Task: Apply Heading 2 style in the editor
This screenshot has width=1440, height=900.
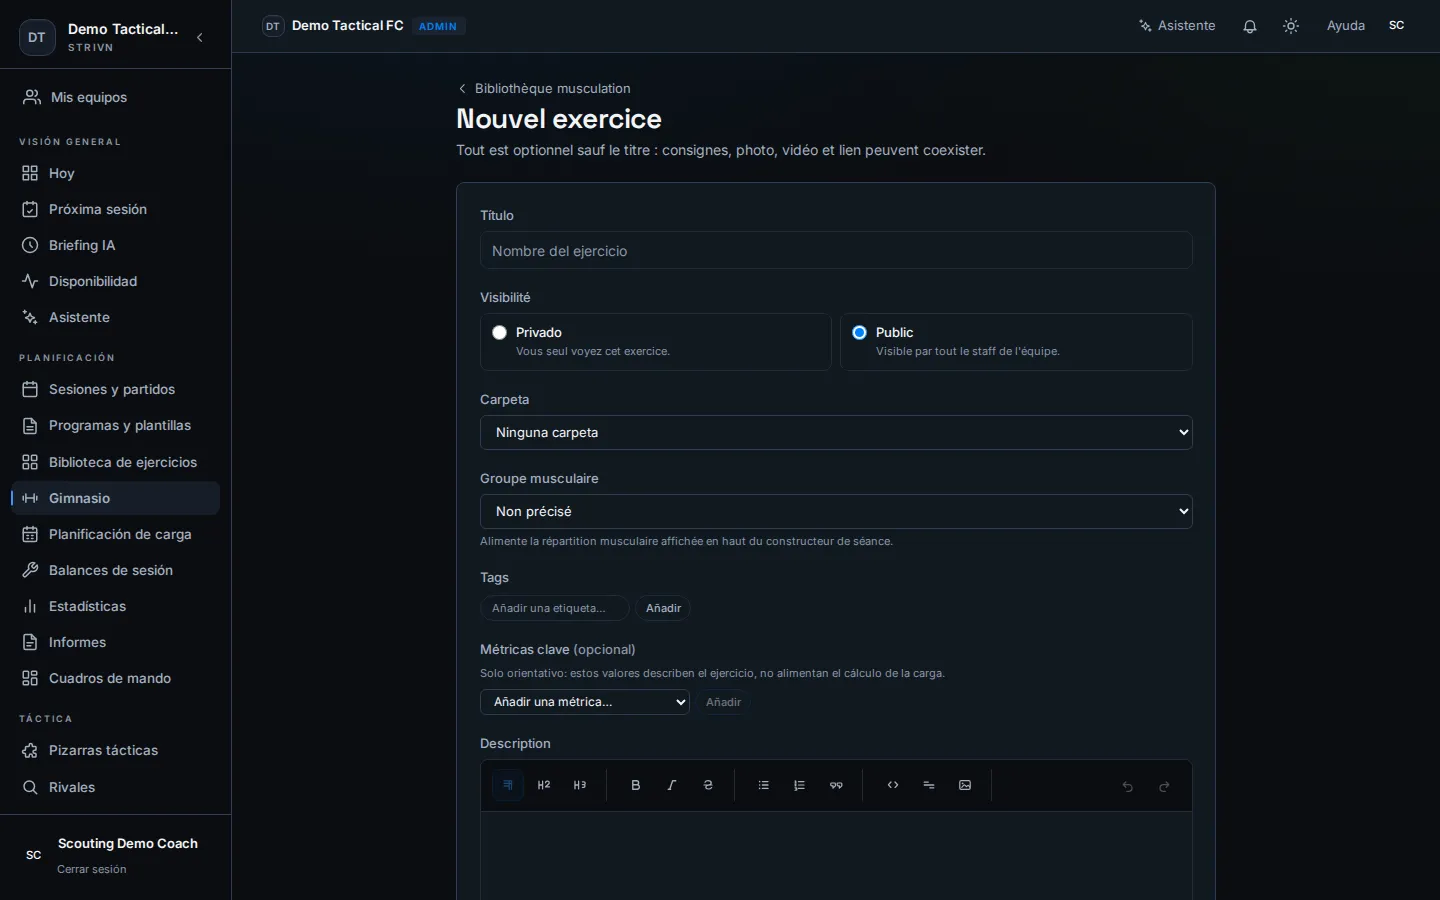Action: (544, 785)
